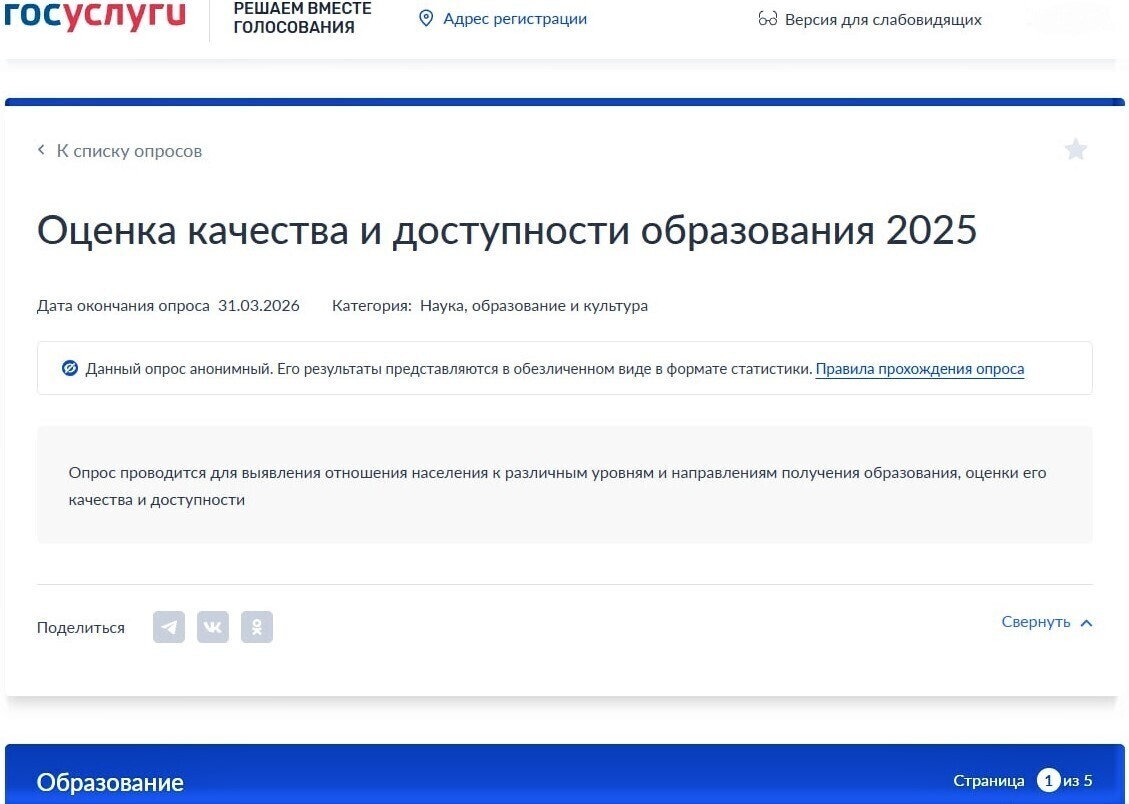Screen dimensions: 1129x804
Task: Open Адрес регистрации selector
Action: tap(514, 19)
